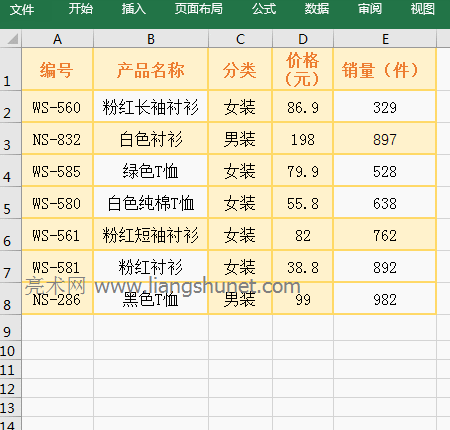
Task: Select row 9 header
Action: [11, 328]
